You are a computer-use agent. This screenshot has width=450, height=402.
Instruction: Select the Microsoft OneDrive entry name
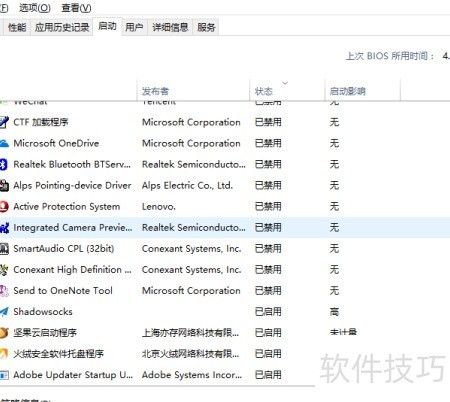point(56,143)
